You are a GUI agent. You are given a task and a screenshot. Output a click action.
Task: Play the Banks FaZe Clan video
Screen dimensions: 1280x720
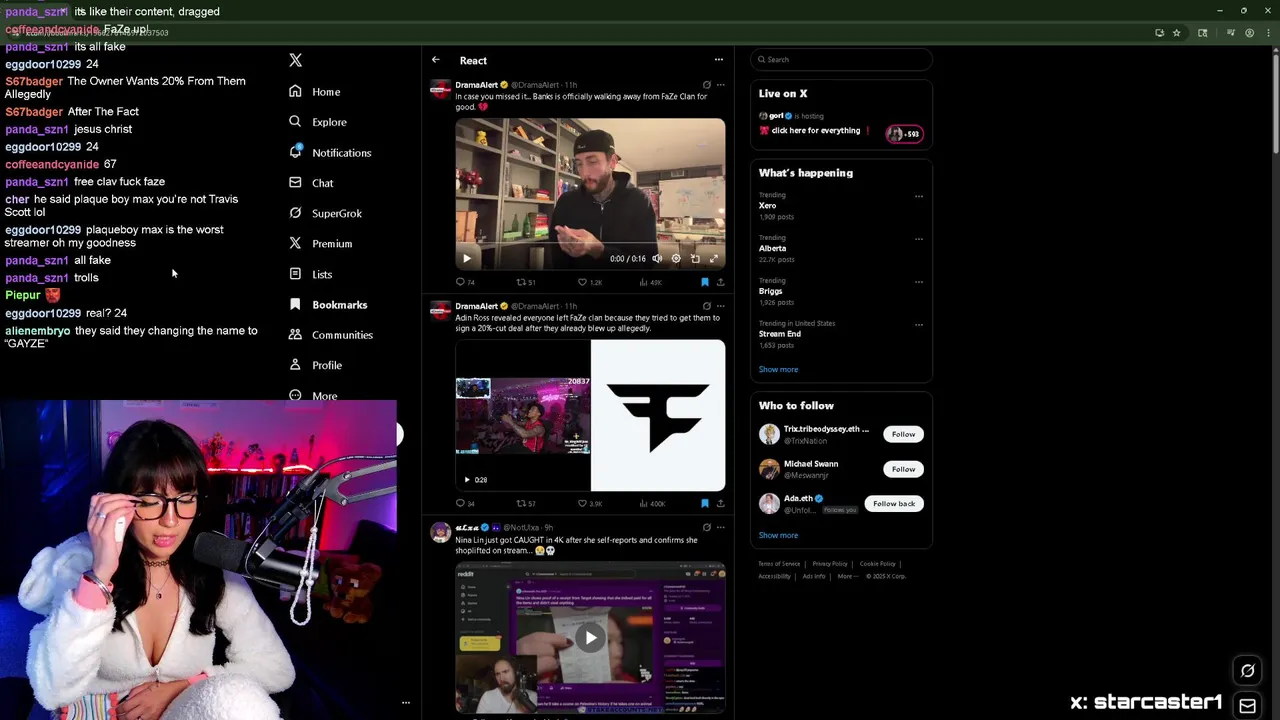click(x=467, y=258)
